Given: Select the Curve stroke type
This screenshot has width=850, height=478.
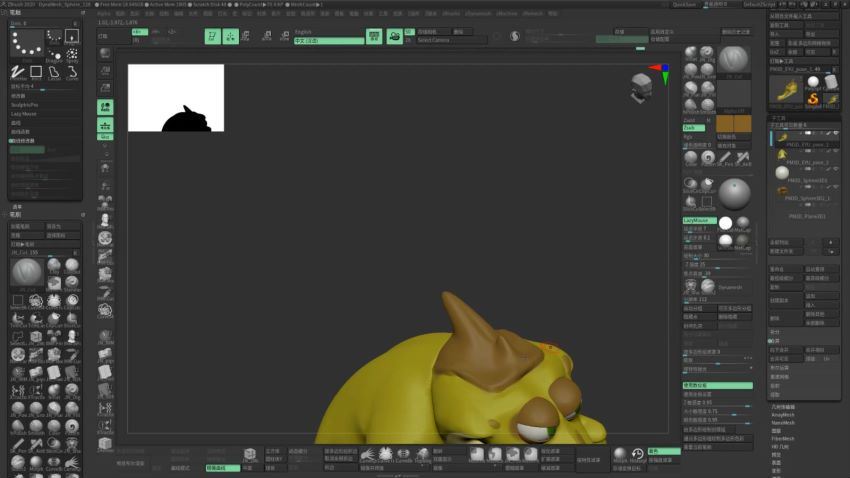Looking at the screenshot, I should [x=72, y=72].
